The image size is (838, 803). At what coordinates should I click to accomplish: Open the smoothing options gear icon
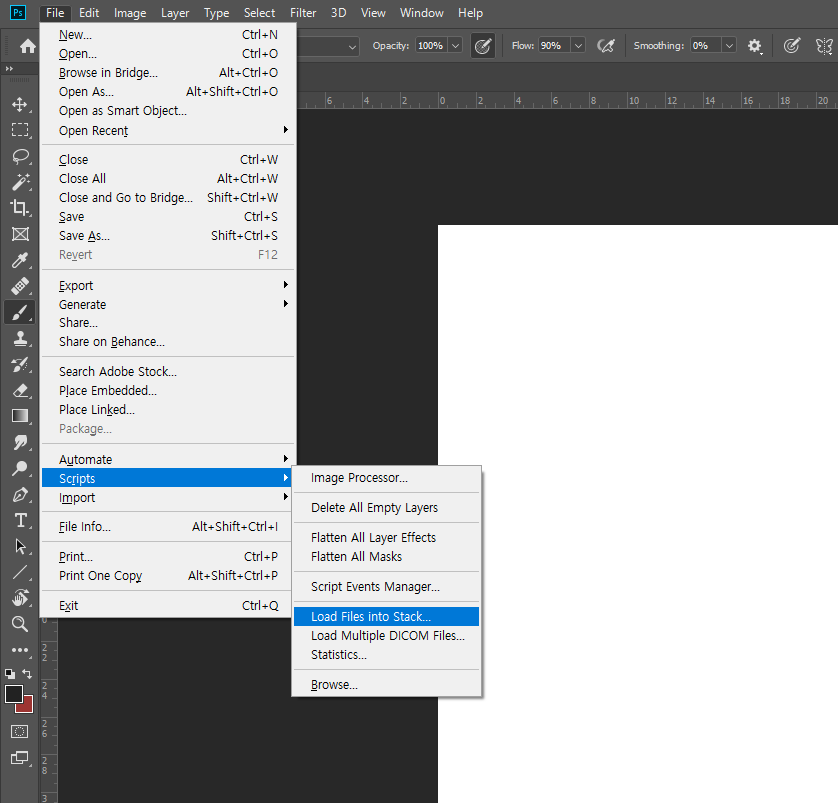point(755,46)
